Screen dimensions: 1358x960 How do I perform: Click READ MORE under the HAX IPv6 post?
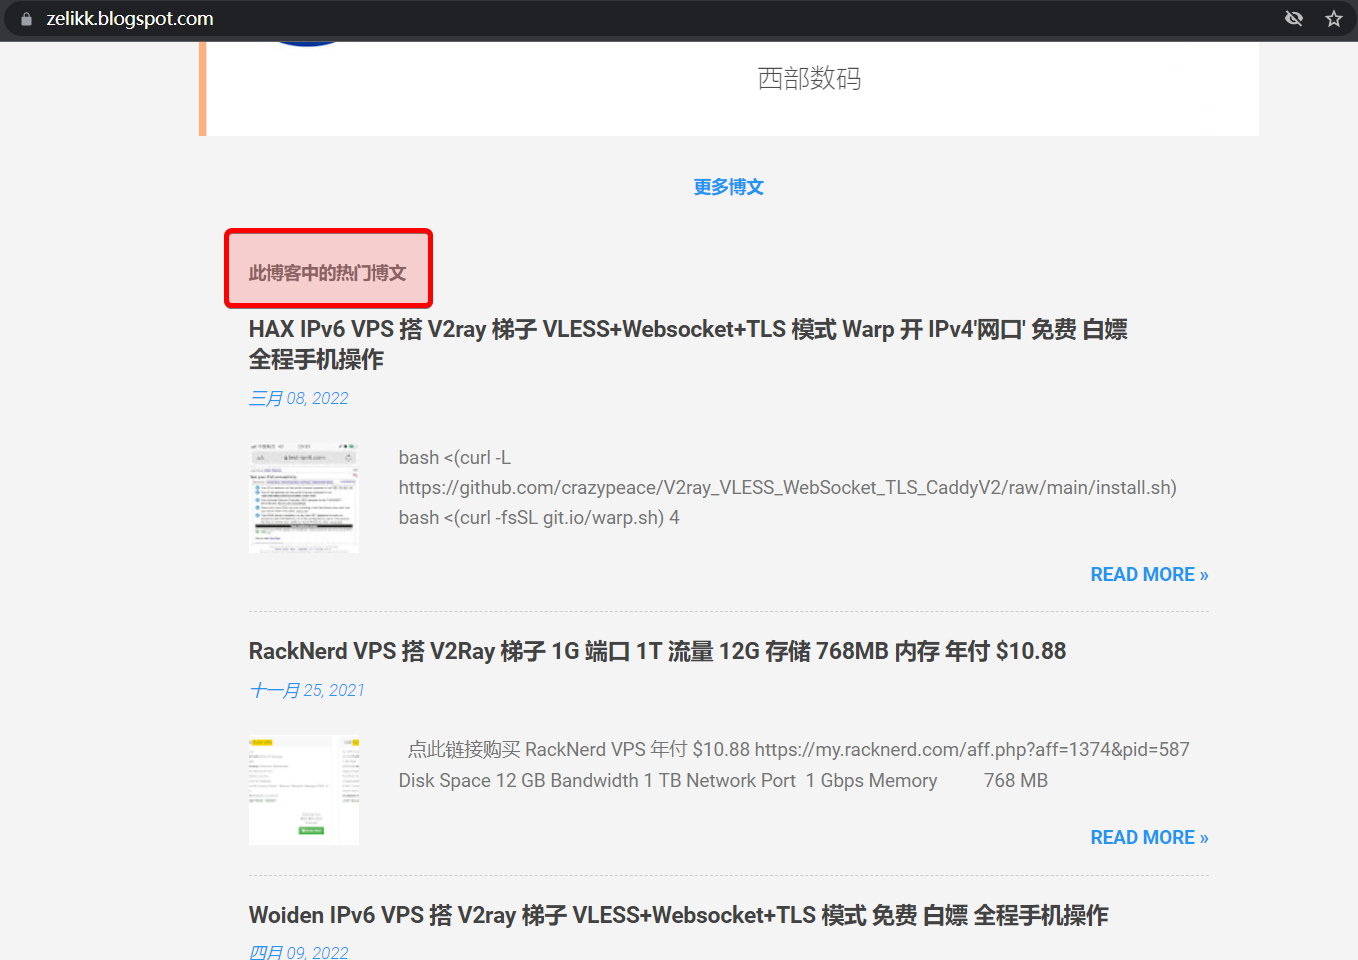1149,574
